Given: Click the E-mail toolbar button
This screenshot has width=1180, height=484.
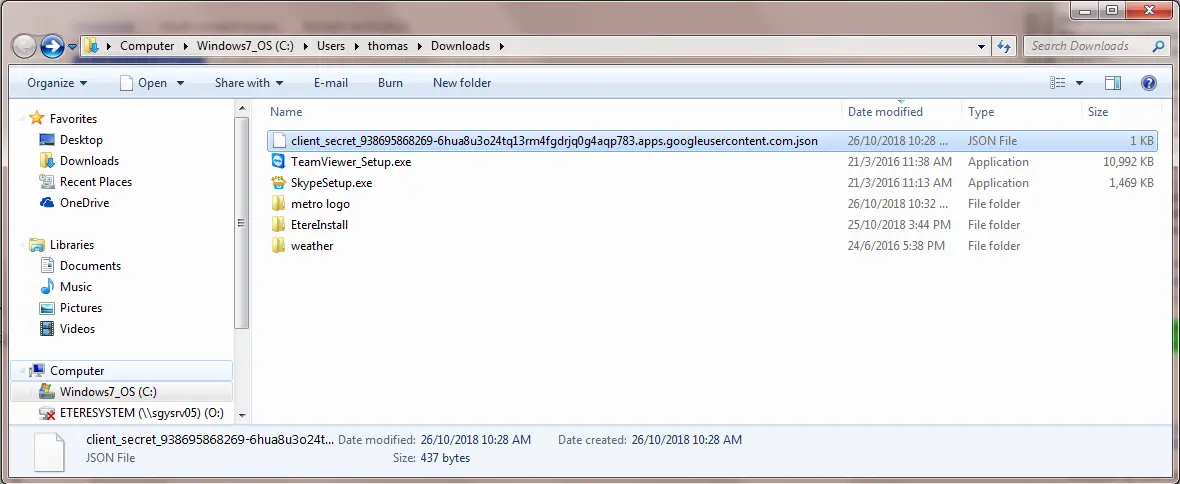Looking at the screenshot, I should (330, 83).
